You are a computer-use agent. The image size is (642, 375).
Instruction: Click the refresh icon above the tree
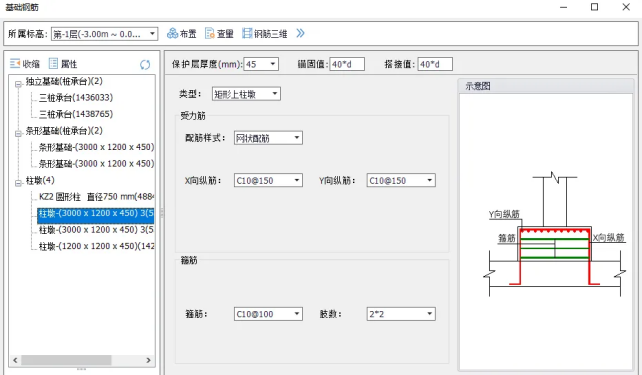tap(145, 64)
